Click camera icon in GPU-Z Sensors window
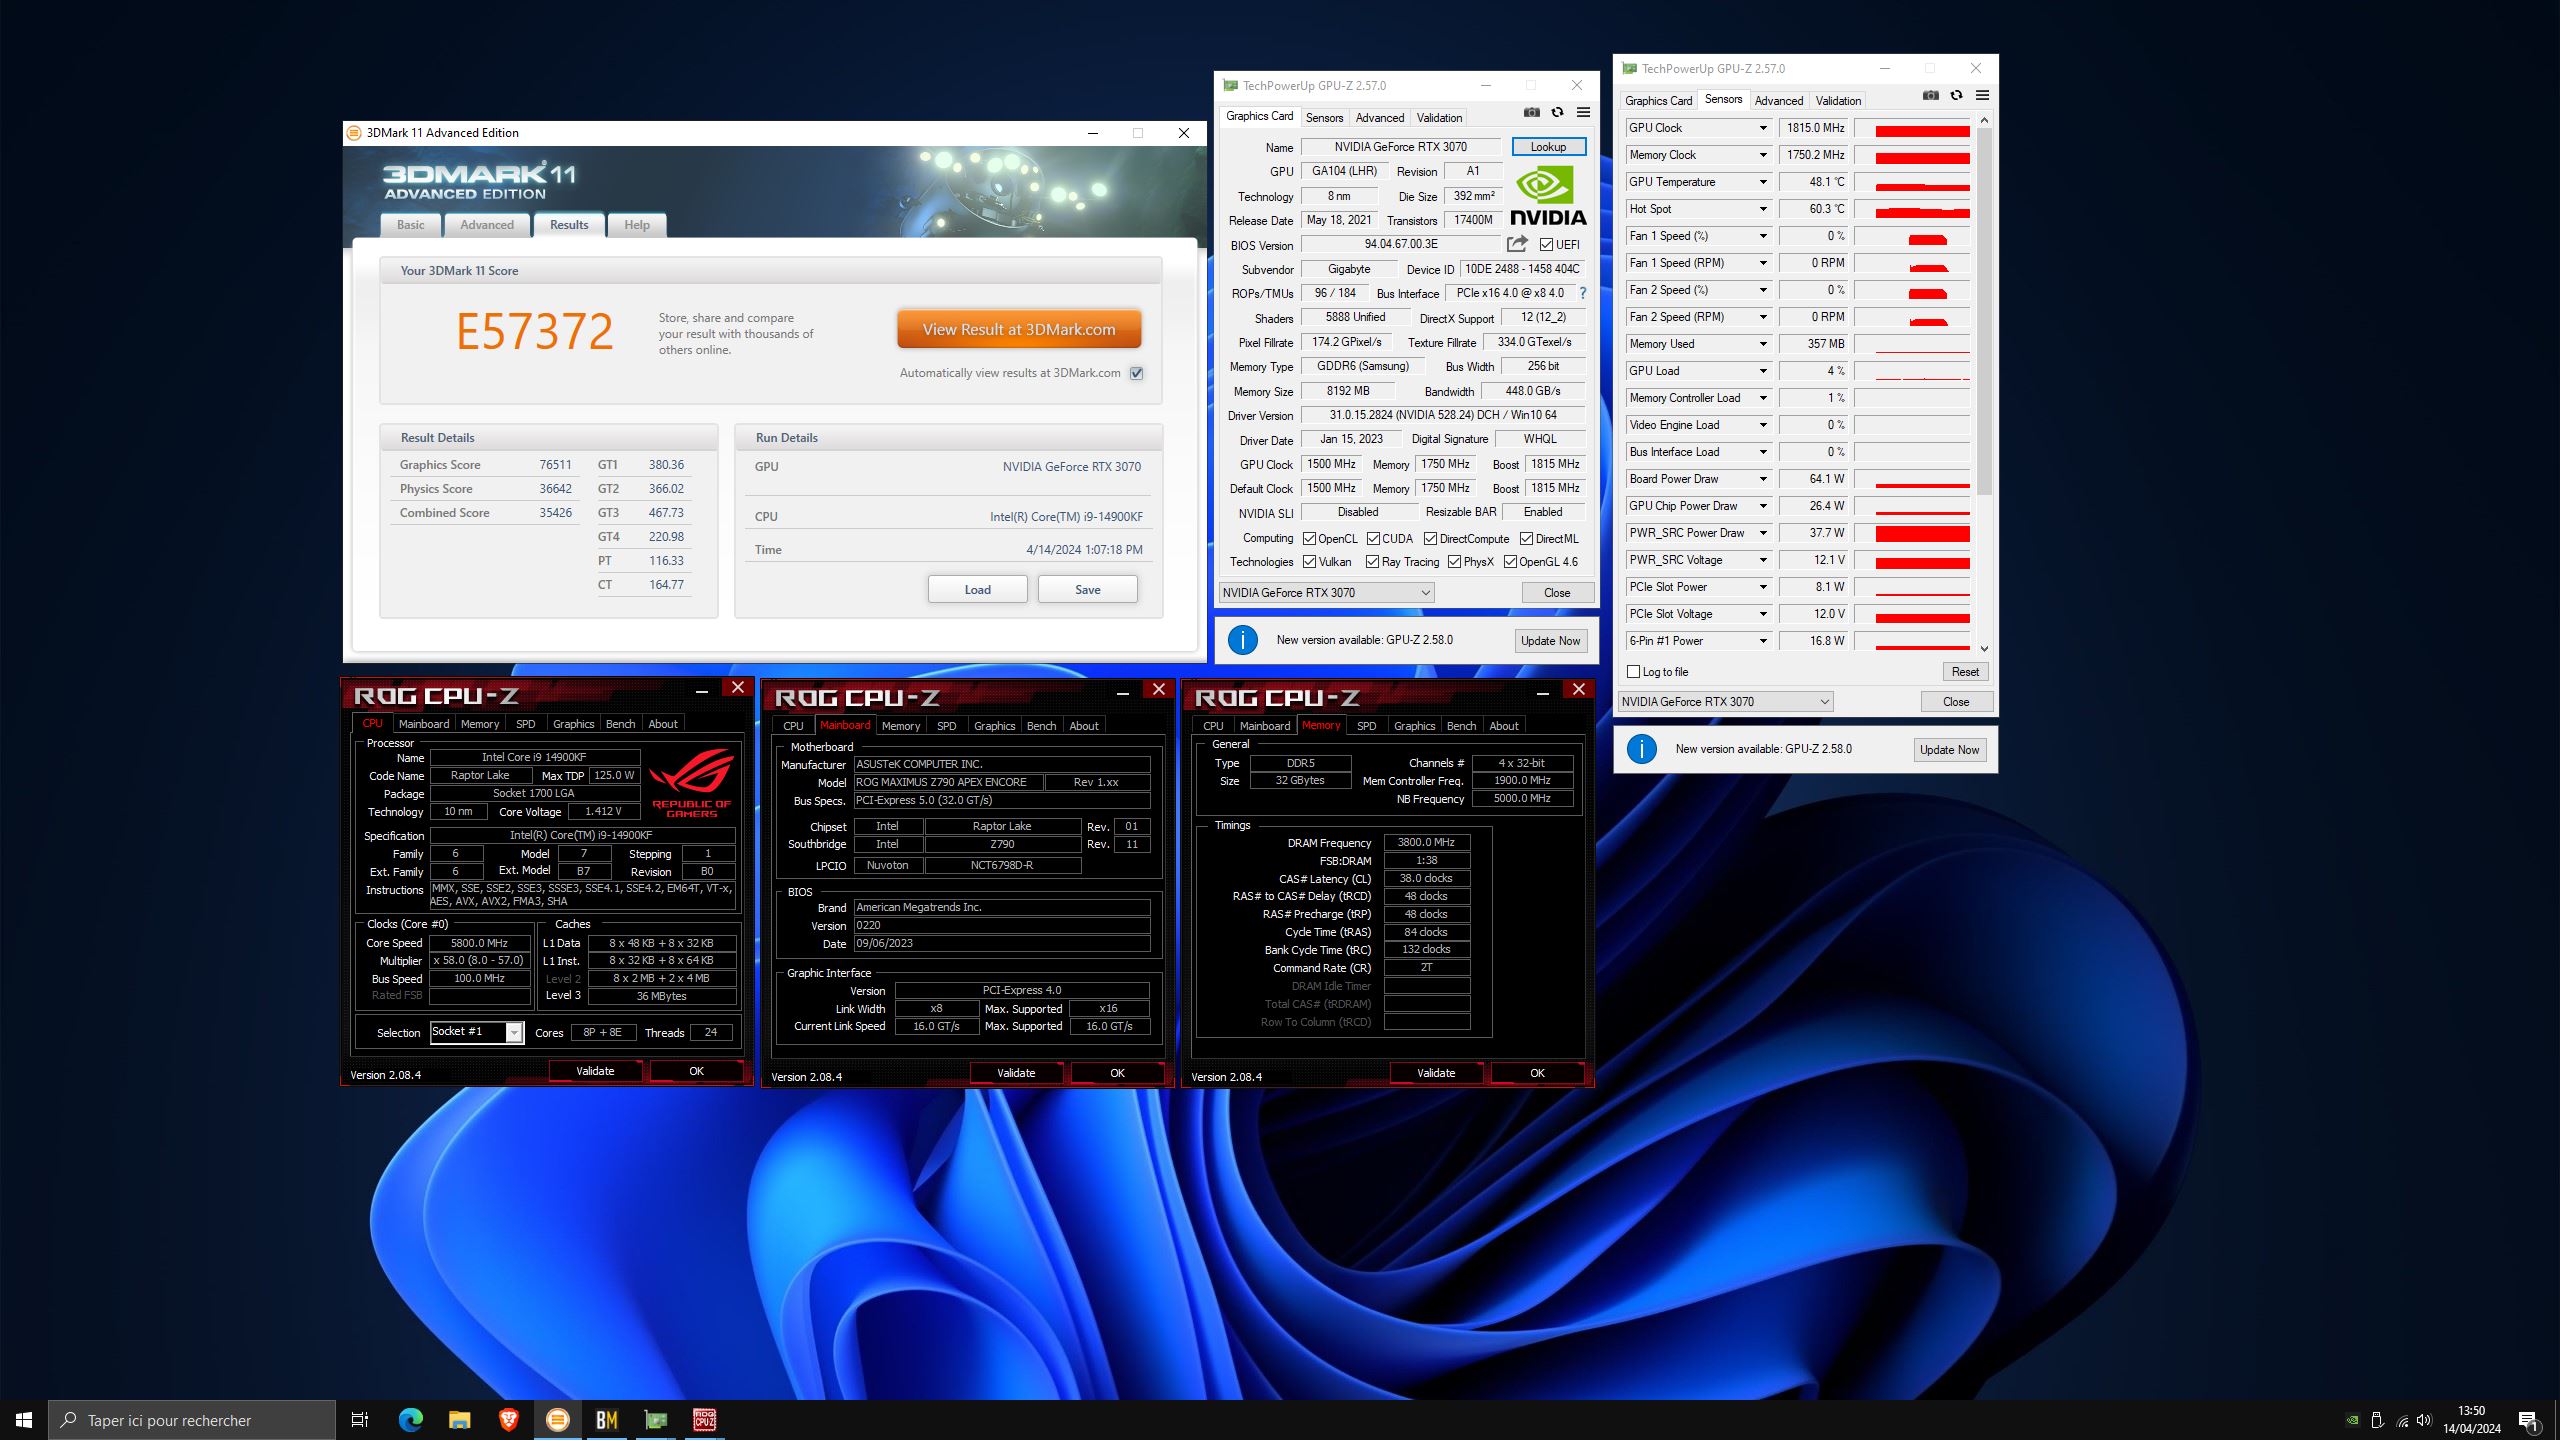 pyautogui.click(x=1930, y=95)
